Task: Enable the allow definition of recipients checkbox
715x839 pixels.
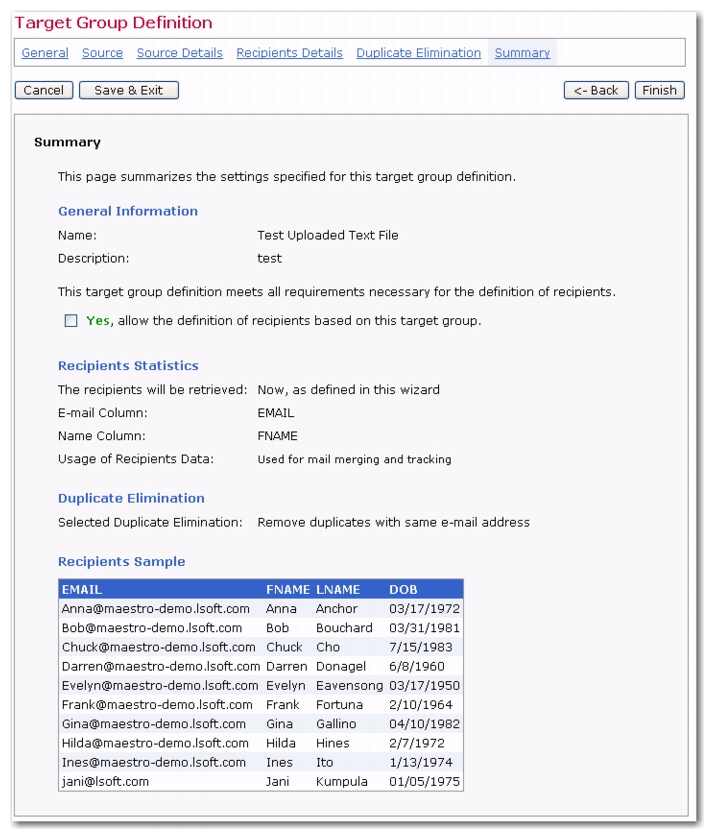Action: tap(71, 321)
